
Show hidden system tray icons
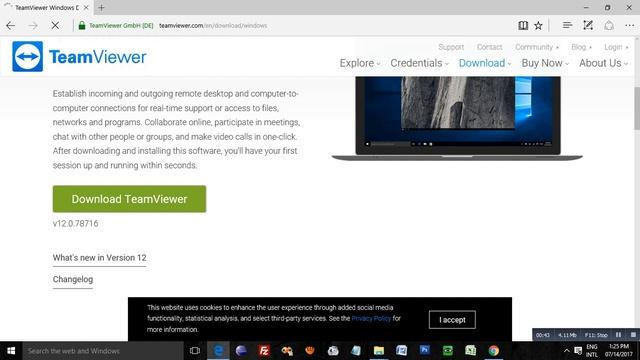pyautogui.click(x=567, y=351)
